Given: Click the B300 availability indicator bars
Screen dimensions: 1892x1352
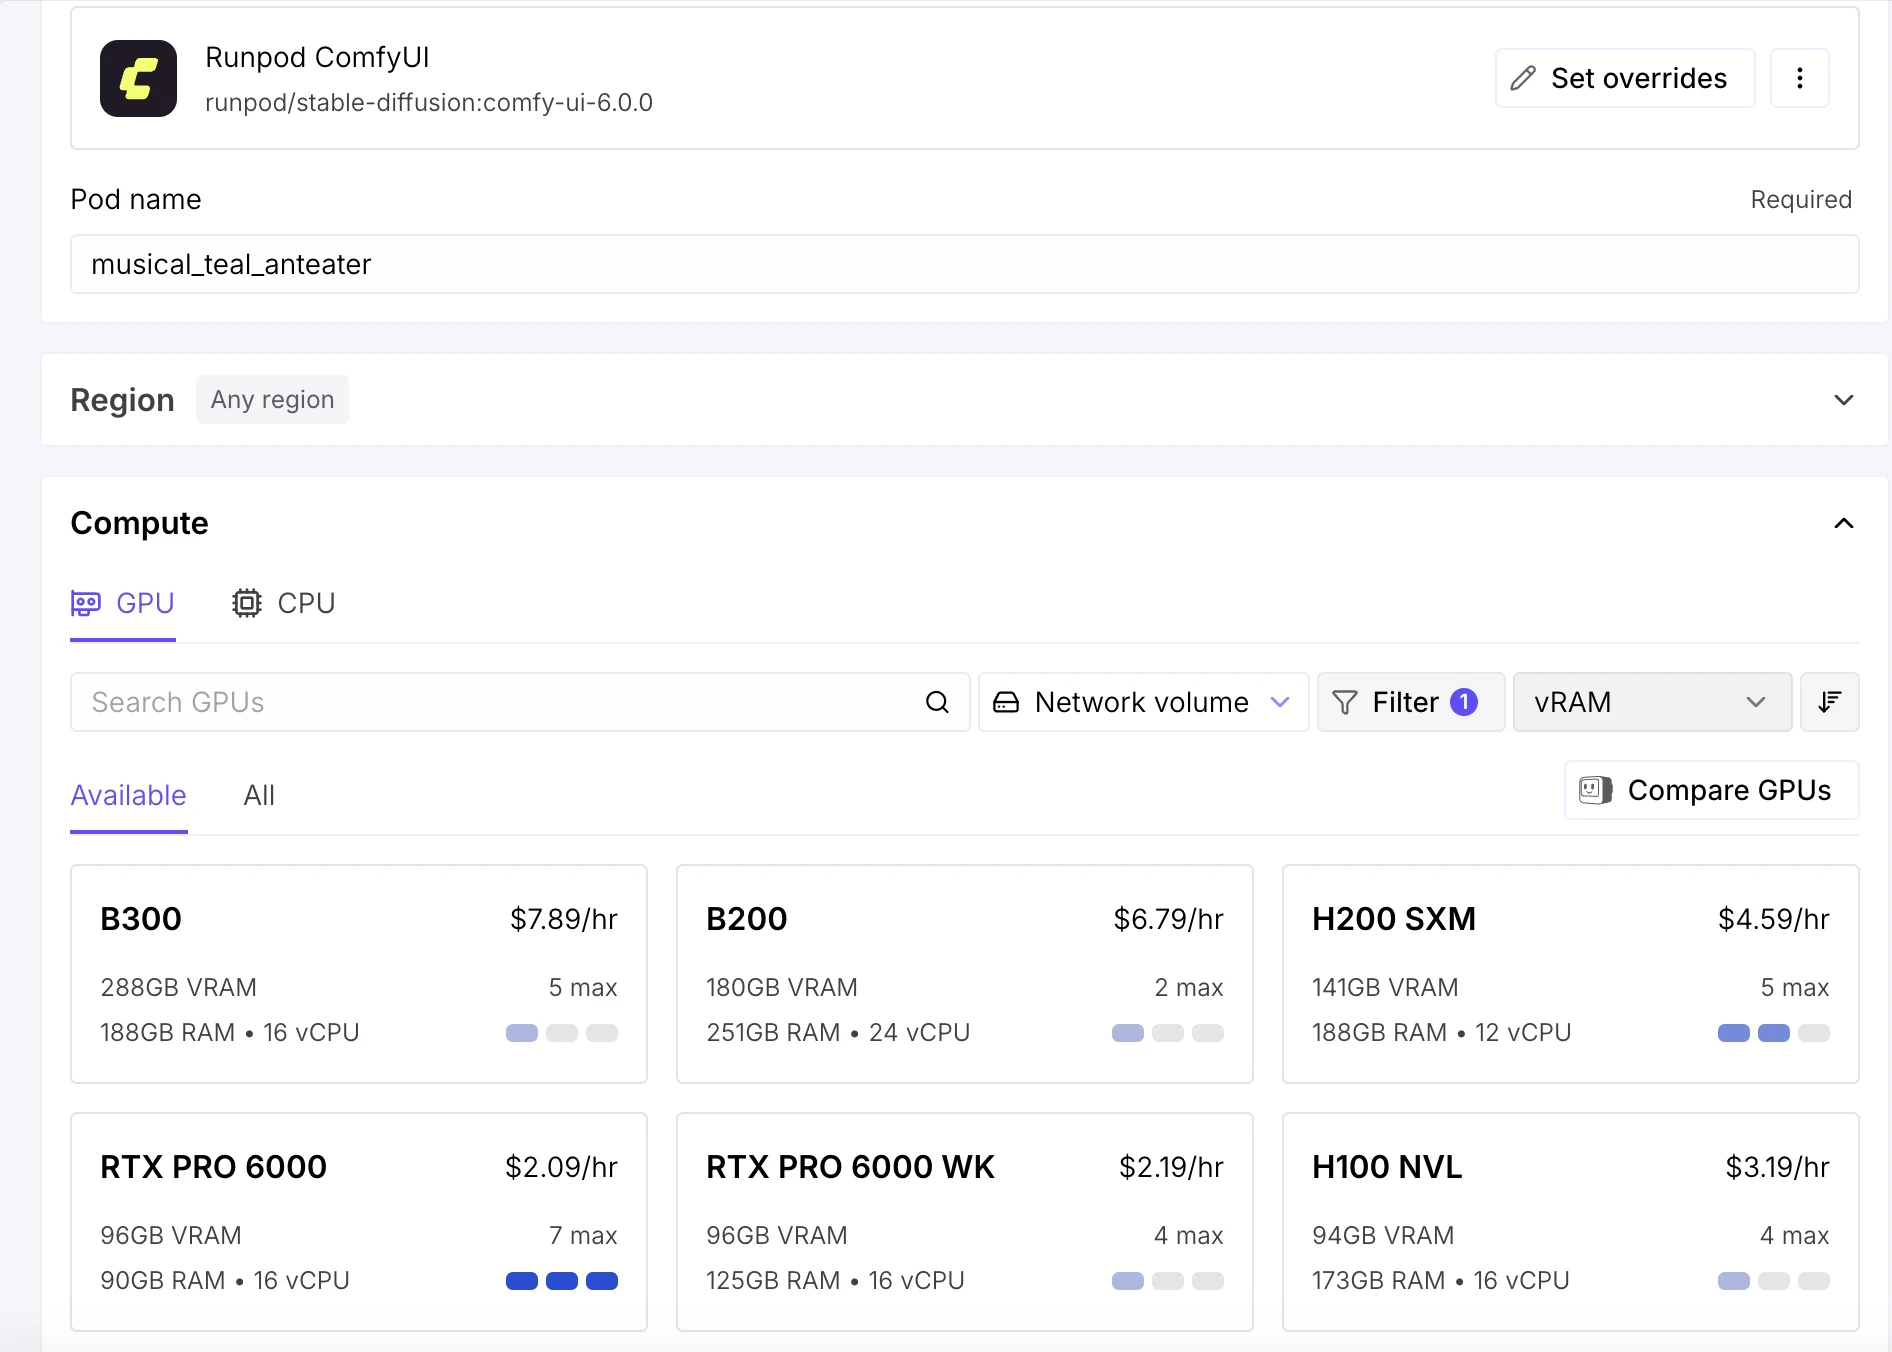Looking at the screenshot, I should [562, 1033].
